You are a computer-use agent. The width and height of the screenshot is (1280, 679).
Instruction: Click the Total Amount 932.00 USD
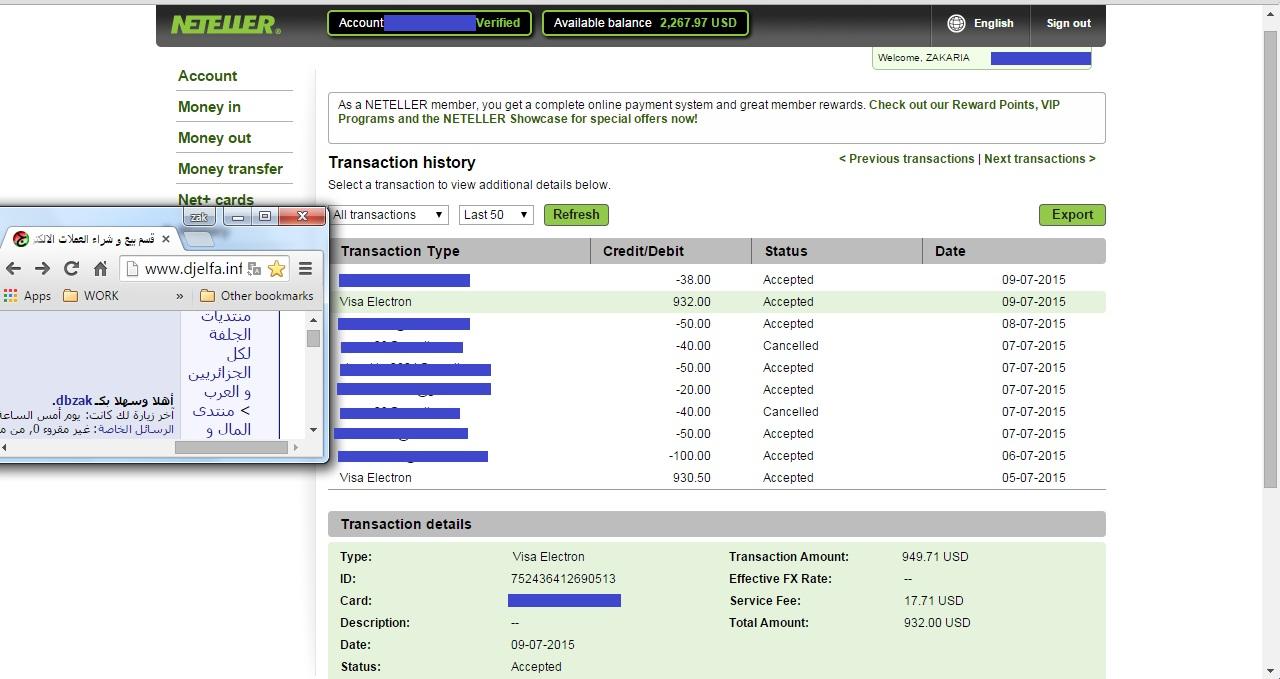coord(937,623)
